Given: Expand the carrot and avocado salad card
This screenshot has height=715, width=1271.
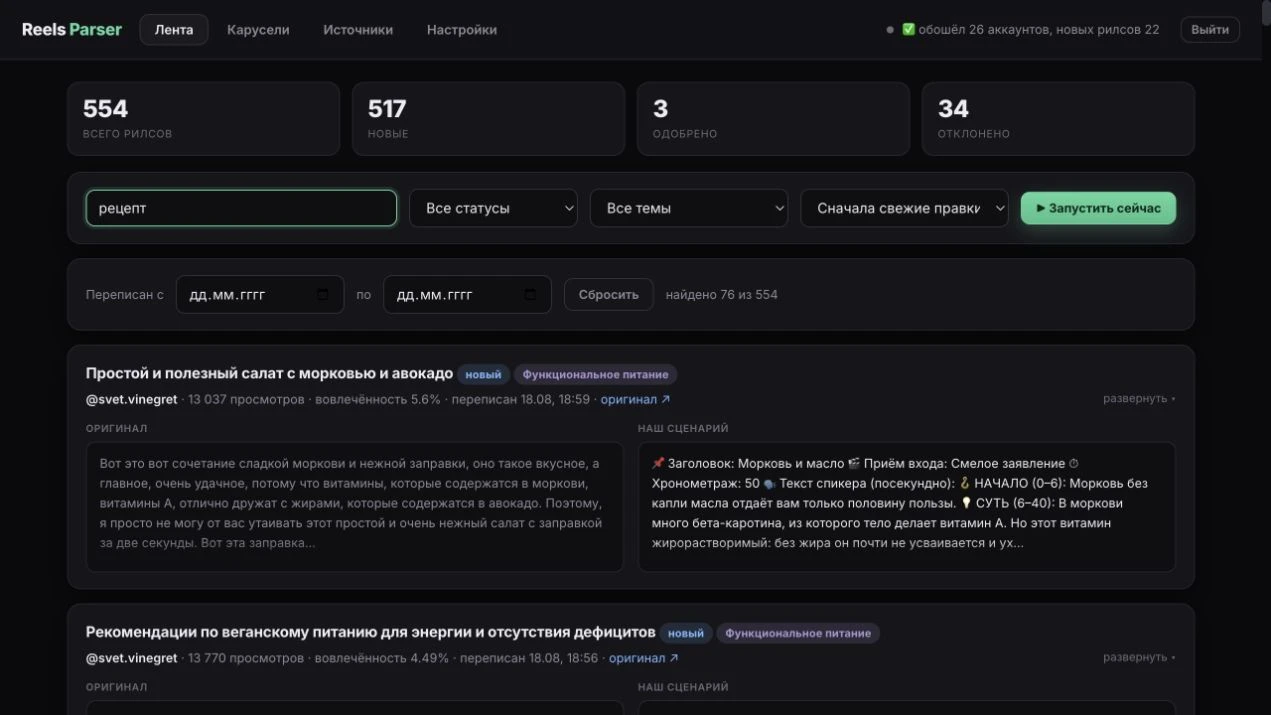Looking at the screenshot, I should tap(1139, 398).
